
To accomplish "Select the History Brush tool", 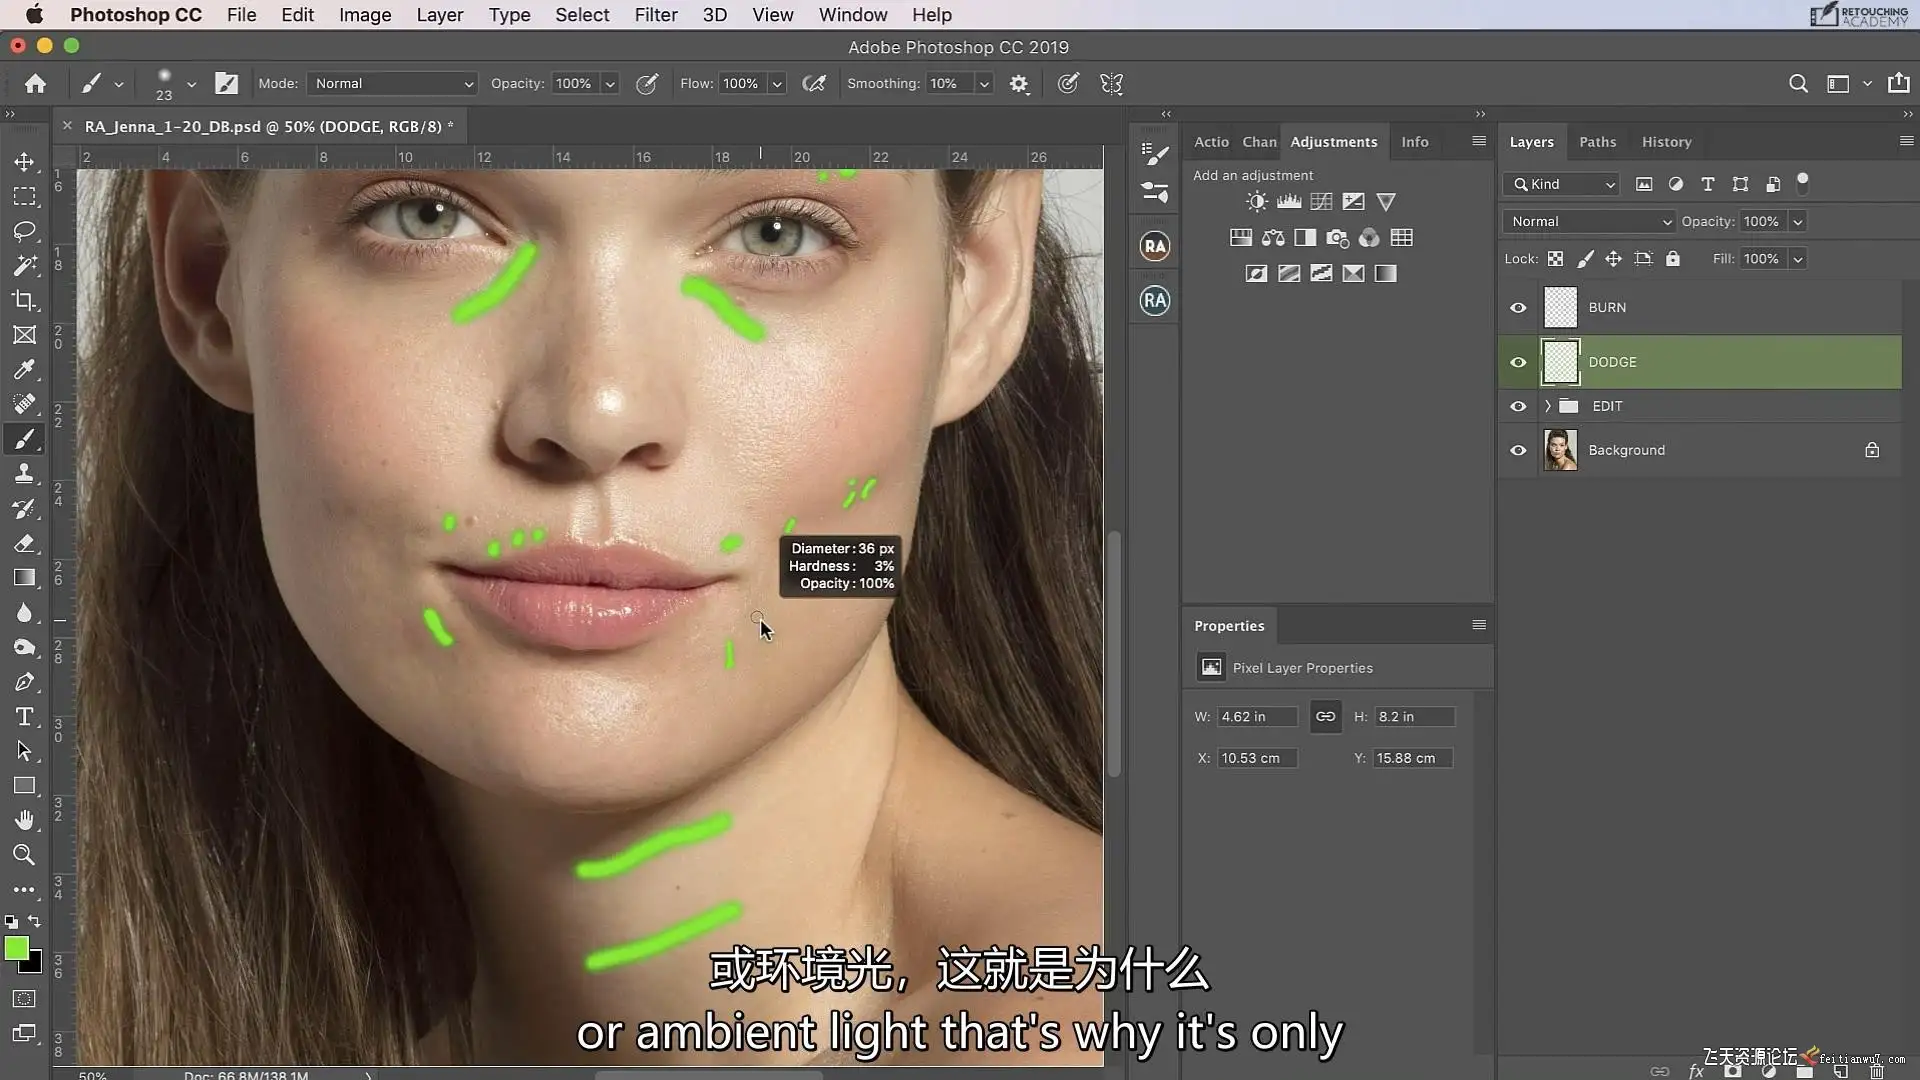I will [x=24, y=509].
